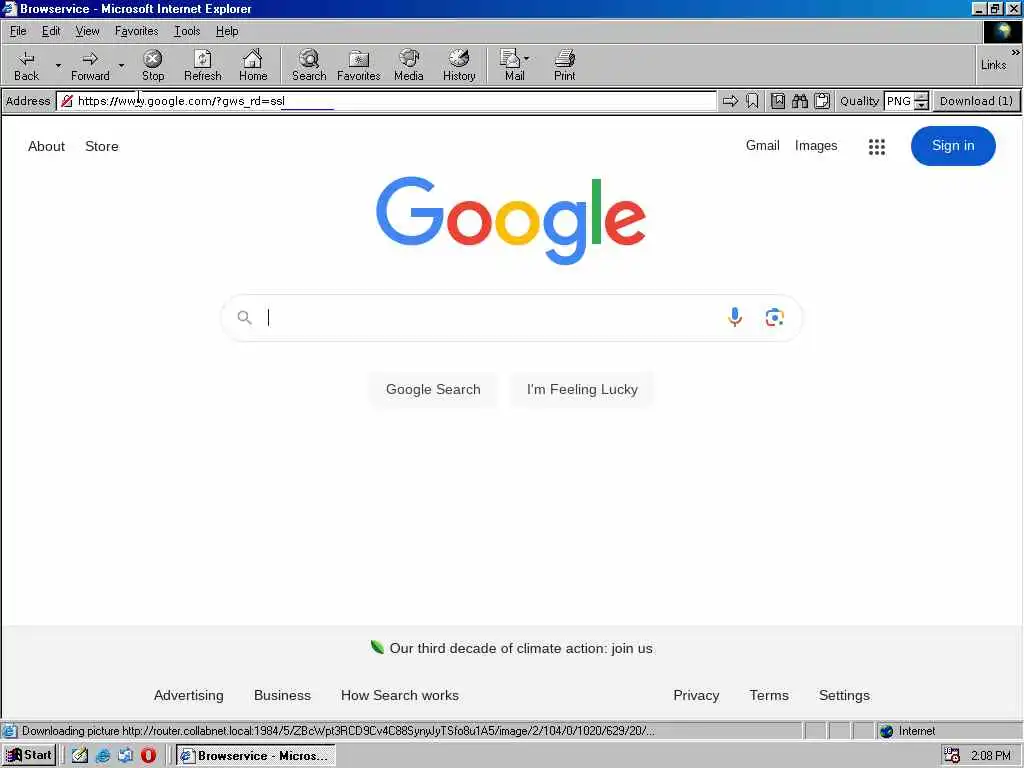Select the Browservice taskbar window button
Image resolution: width=1024 pixels, height=768 pixels.
coord(256,756)
